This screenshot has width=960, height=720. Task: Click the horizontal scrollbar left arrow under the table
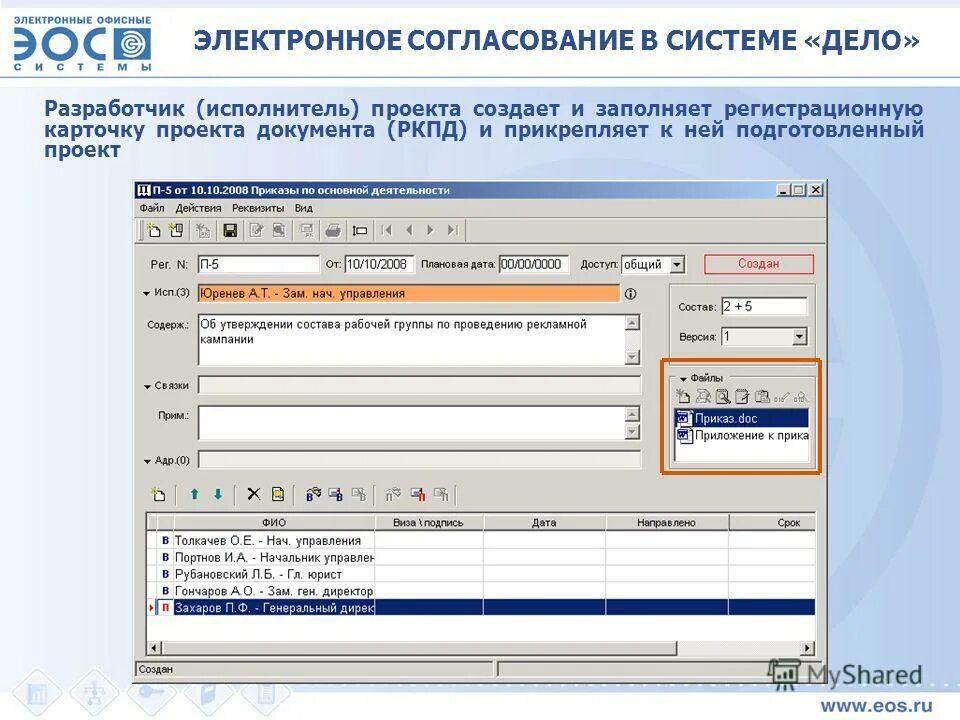click(x=154, y=648)
